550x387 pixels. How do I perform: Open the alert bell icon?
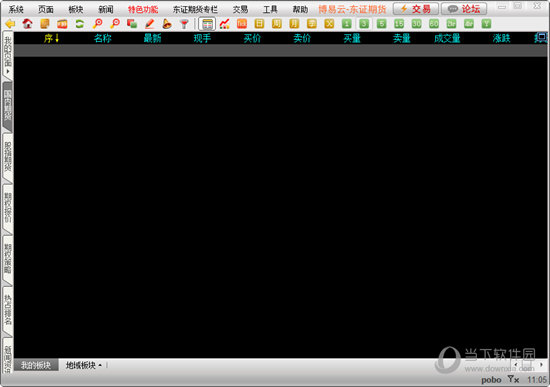click(x=167, y=24)
